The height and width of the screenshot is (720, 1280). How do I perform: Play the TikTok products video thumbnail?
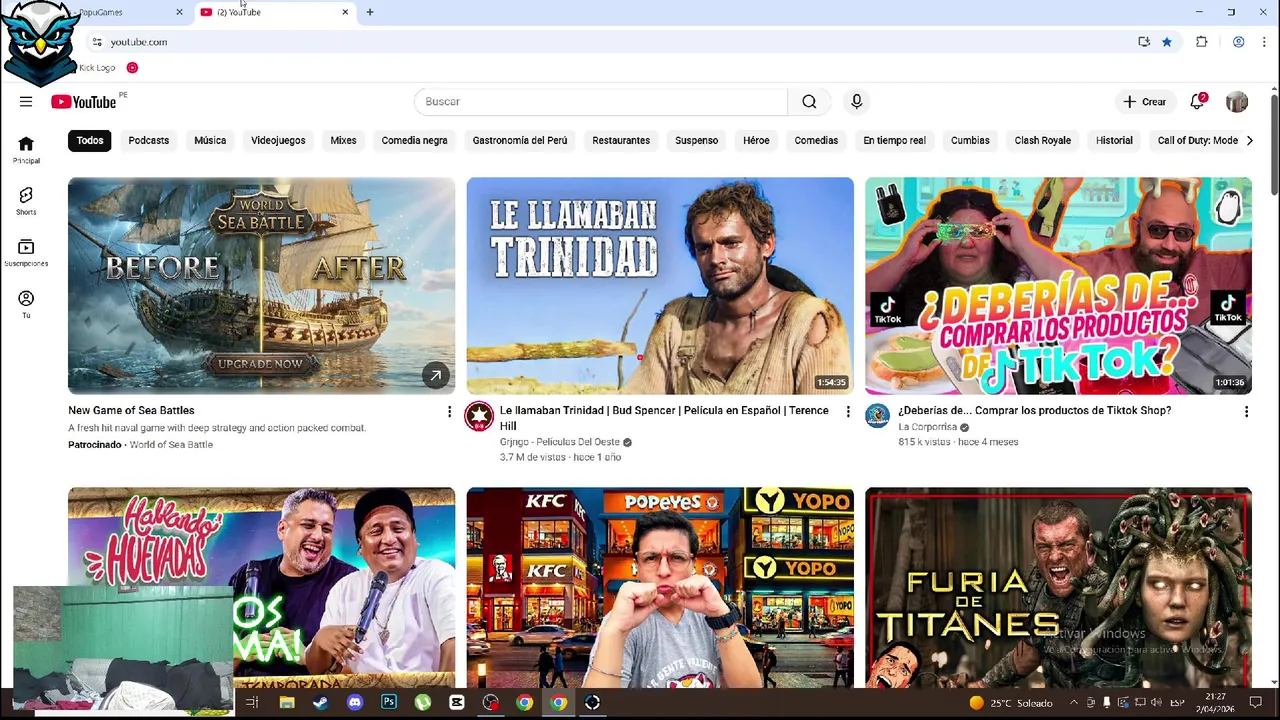[x=1058, y=286]
